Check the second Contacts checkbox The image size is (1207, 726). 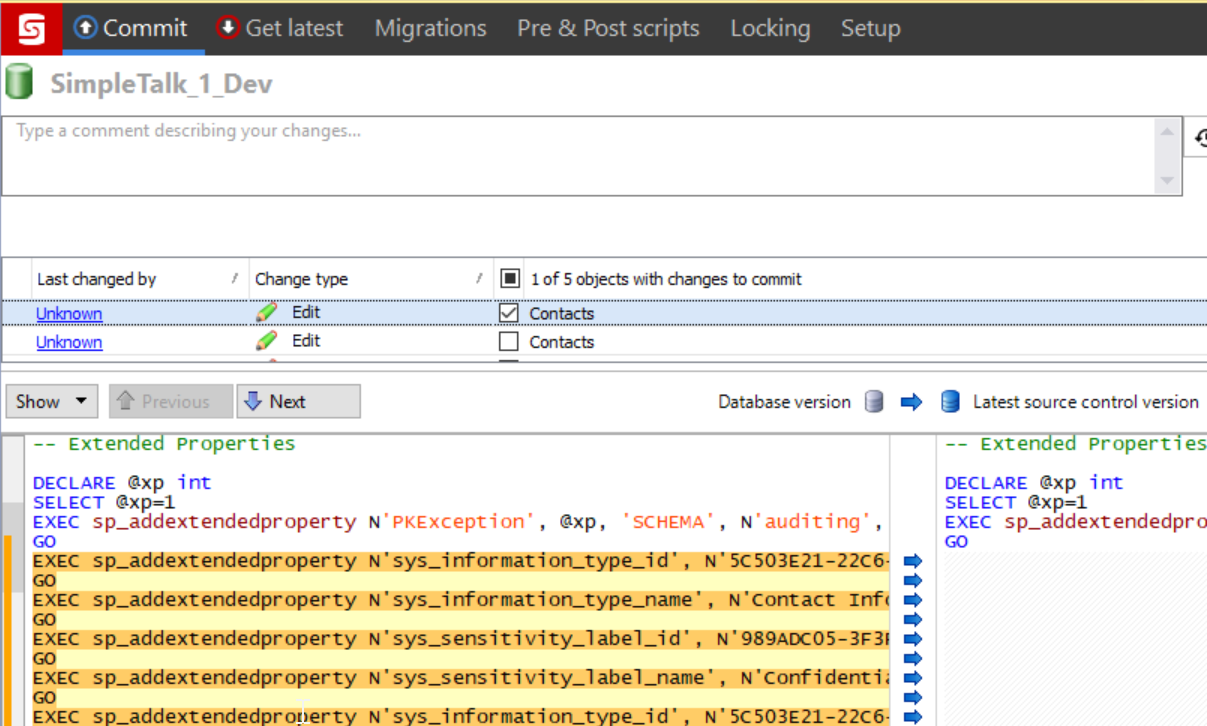[x=509, y=342]
